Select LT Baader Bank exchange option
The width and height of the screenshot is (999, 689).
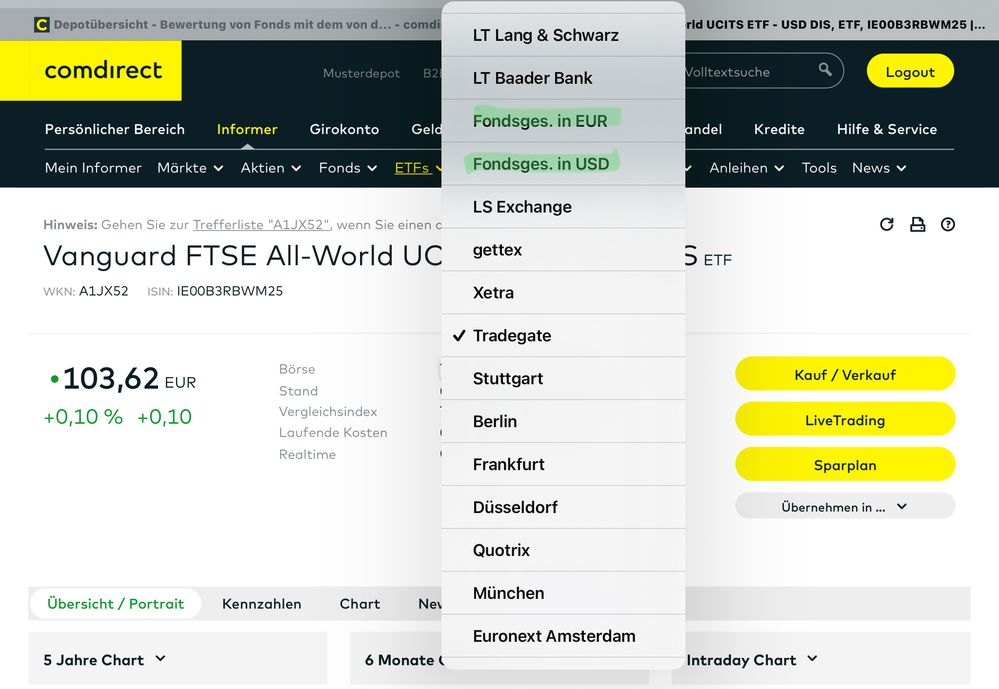563,78
